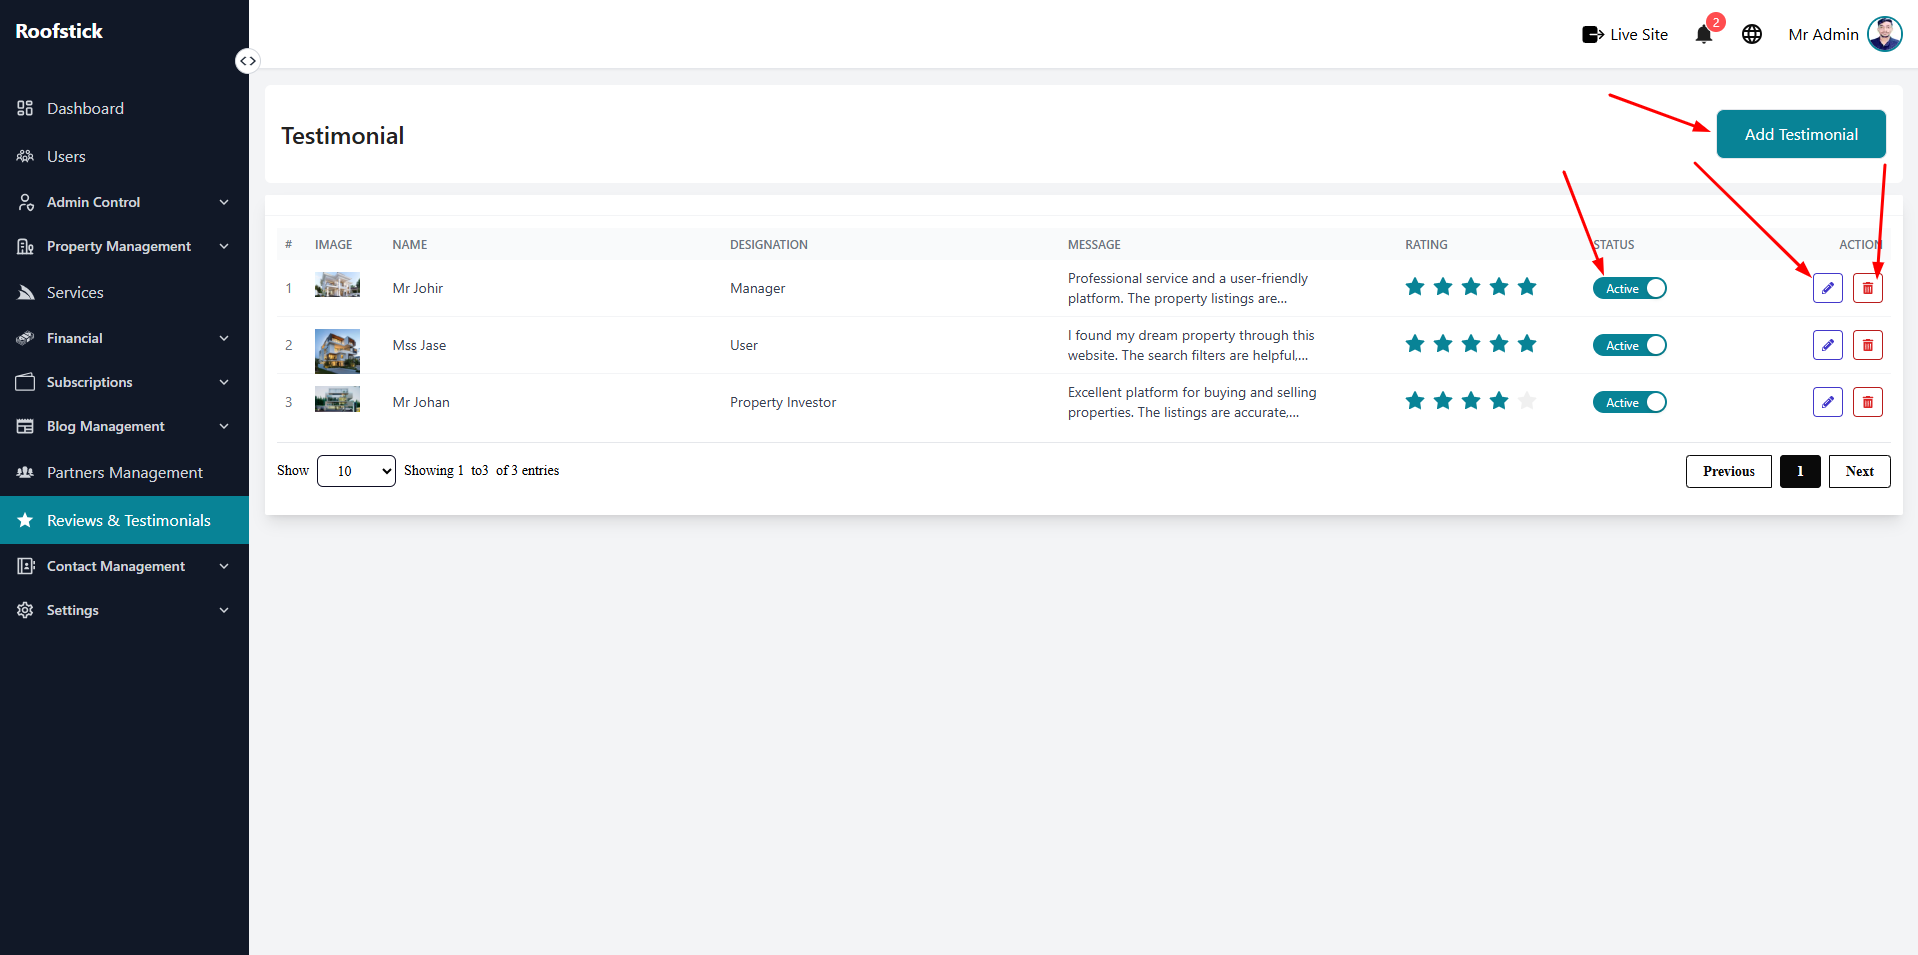Viewport: 1918px width, 955px height.
Task: Toggle Active status for Mr Johan
Action: click(x=1629, y=402)
